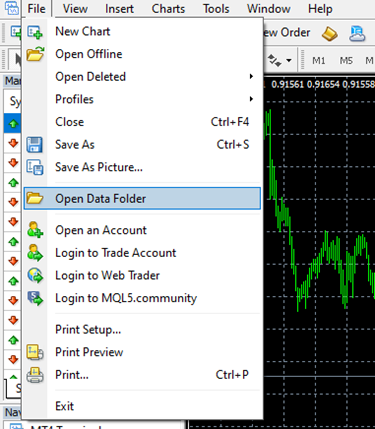The image size is (375, 429).
Task: Switch to the M1 timeframe button
Action: coord(319,61)
